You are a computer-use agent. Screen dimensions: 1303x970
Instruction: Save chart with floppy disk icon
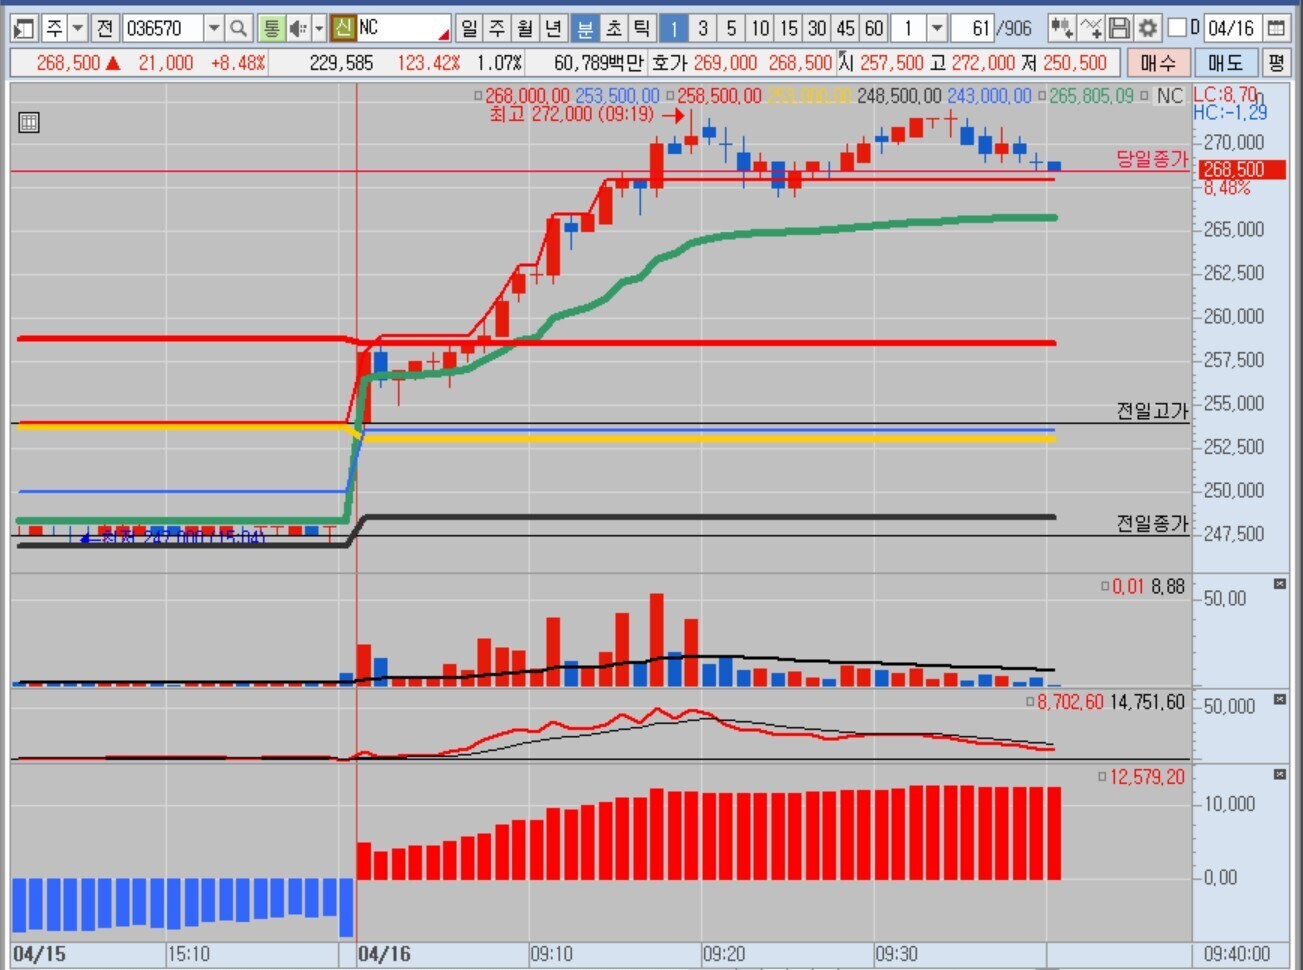pos(1120,28)
